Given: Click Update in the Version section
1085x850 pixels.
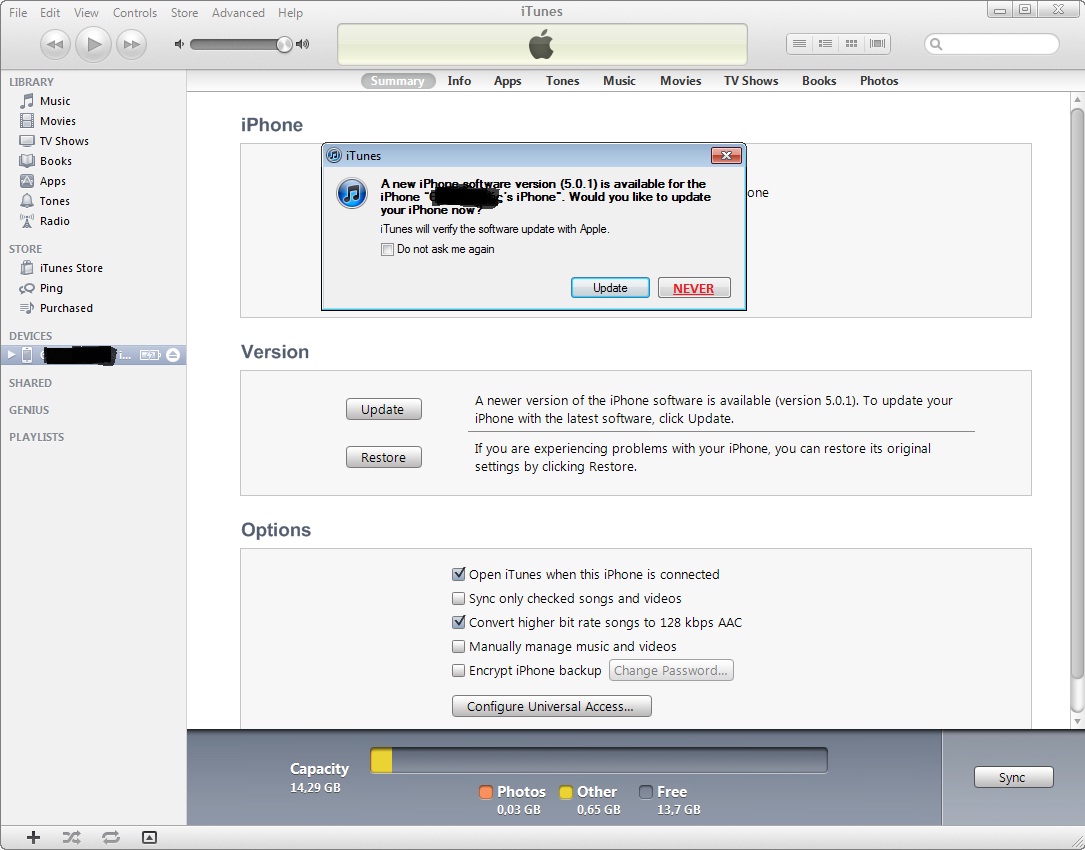Looking at the screenshot, I should (x=383, y=409).
